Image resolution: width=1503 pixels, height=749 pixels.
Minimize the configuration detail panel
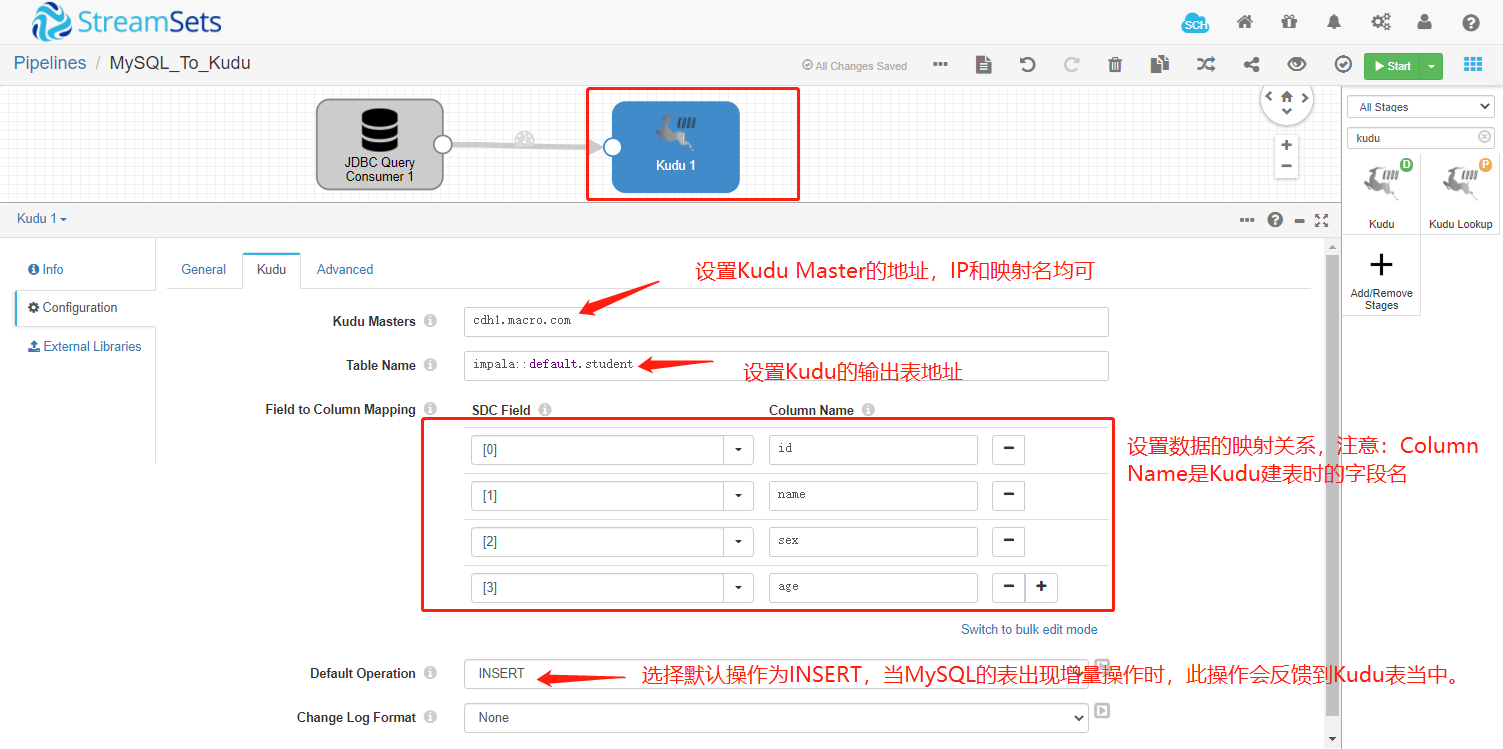1299,220
